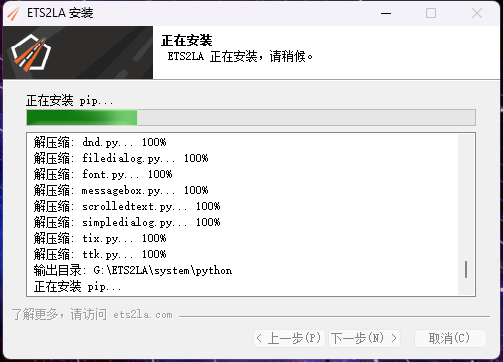Viewport: 503px width, 362px height.
Task: Select the ttk.py log line
Action: [100, 254]
